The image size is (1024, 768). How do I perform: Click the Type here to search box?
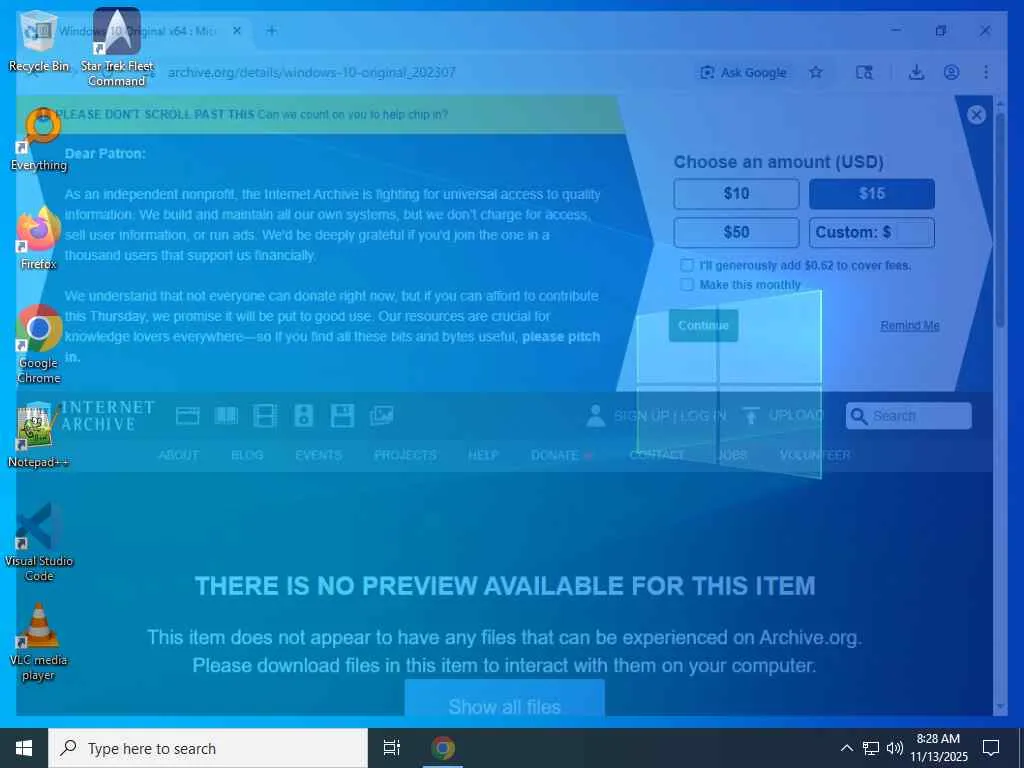208,748
